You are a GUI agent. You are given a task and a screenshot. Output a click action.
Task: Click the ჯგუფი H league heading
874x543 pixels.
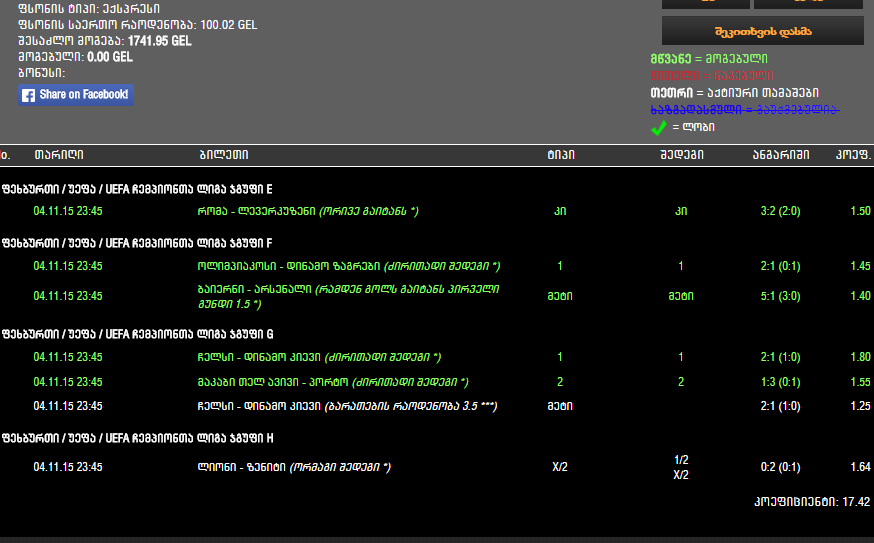[137, 438]
